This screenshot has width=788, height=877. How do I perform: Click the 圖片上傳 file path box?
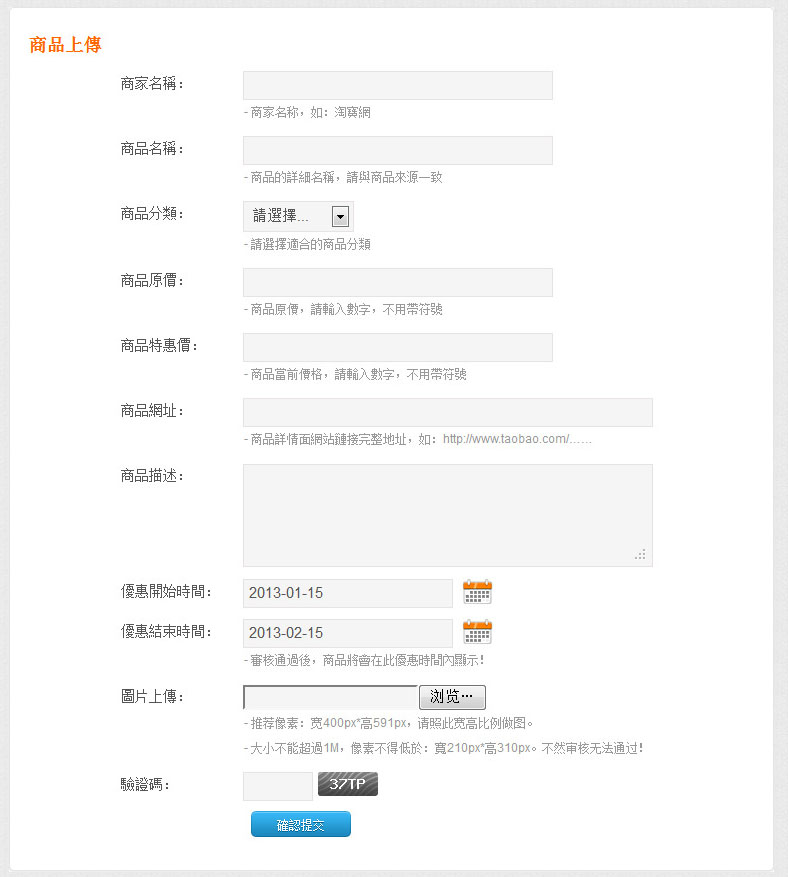click(x=330, y=697)
